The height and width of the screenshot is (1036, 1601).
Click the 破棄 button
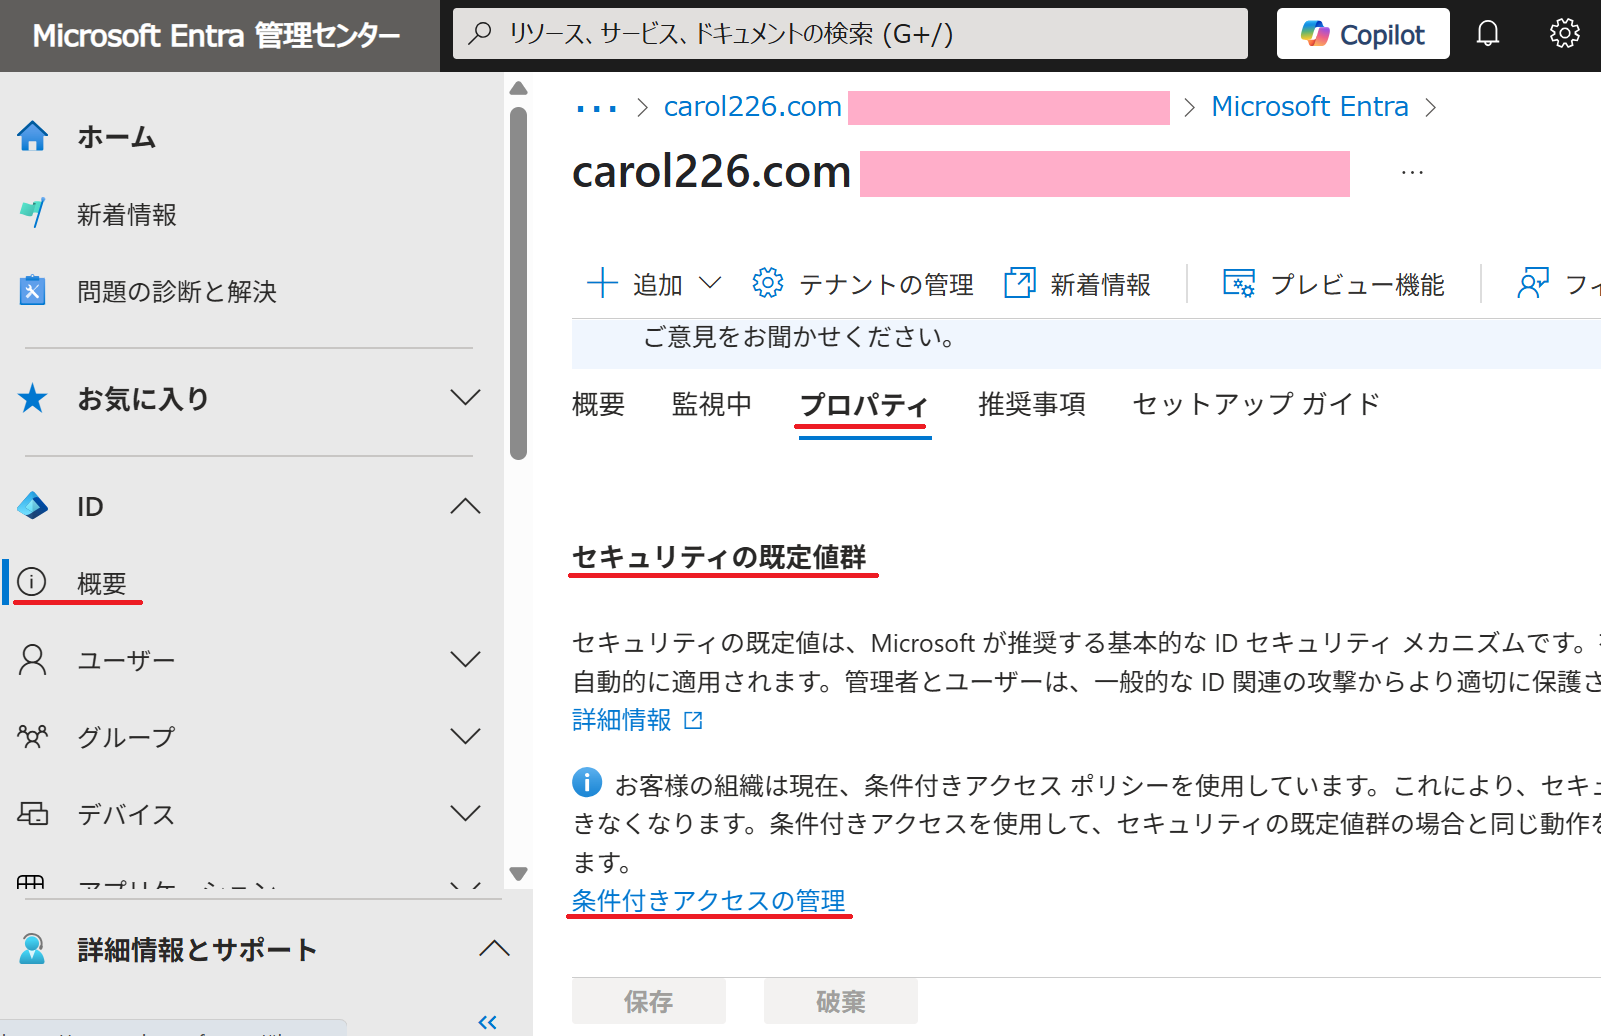(841, 1001)
